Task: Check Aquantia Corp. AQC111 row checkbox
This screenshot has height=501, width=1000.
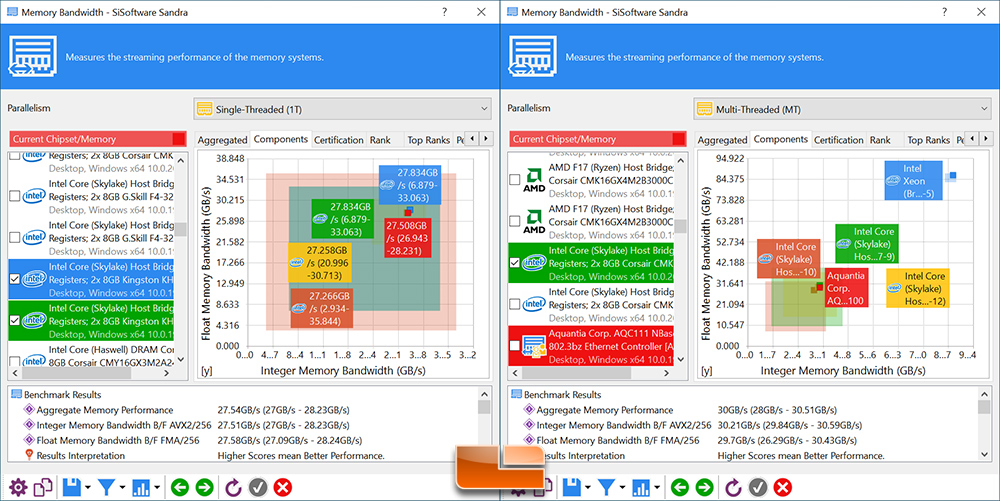Action: tap(515, 346)
